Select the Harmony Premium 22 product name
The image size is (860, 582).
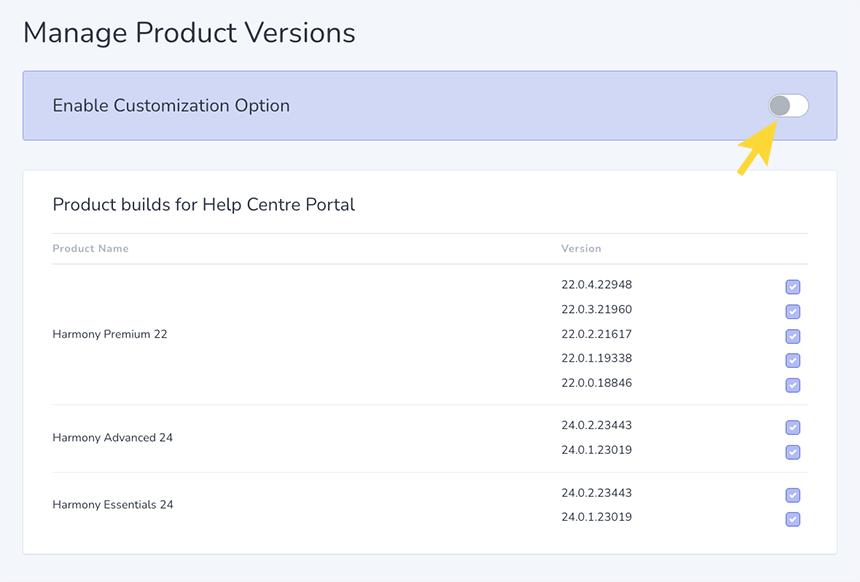pos(110,335)
